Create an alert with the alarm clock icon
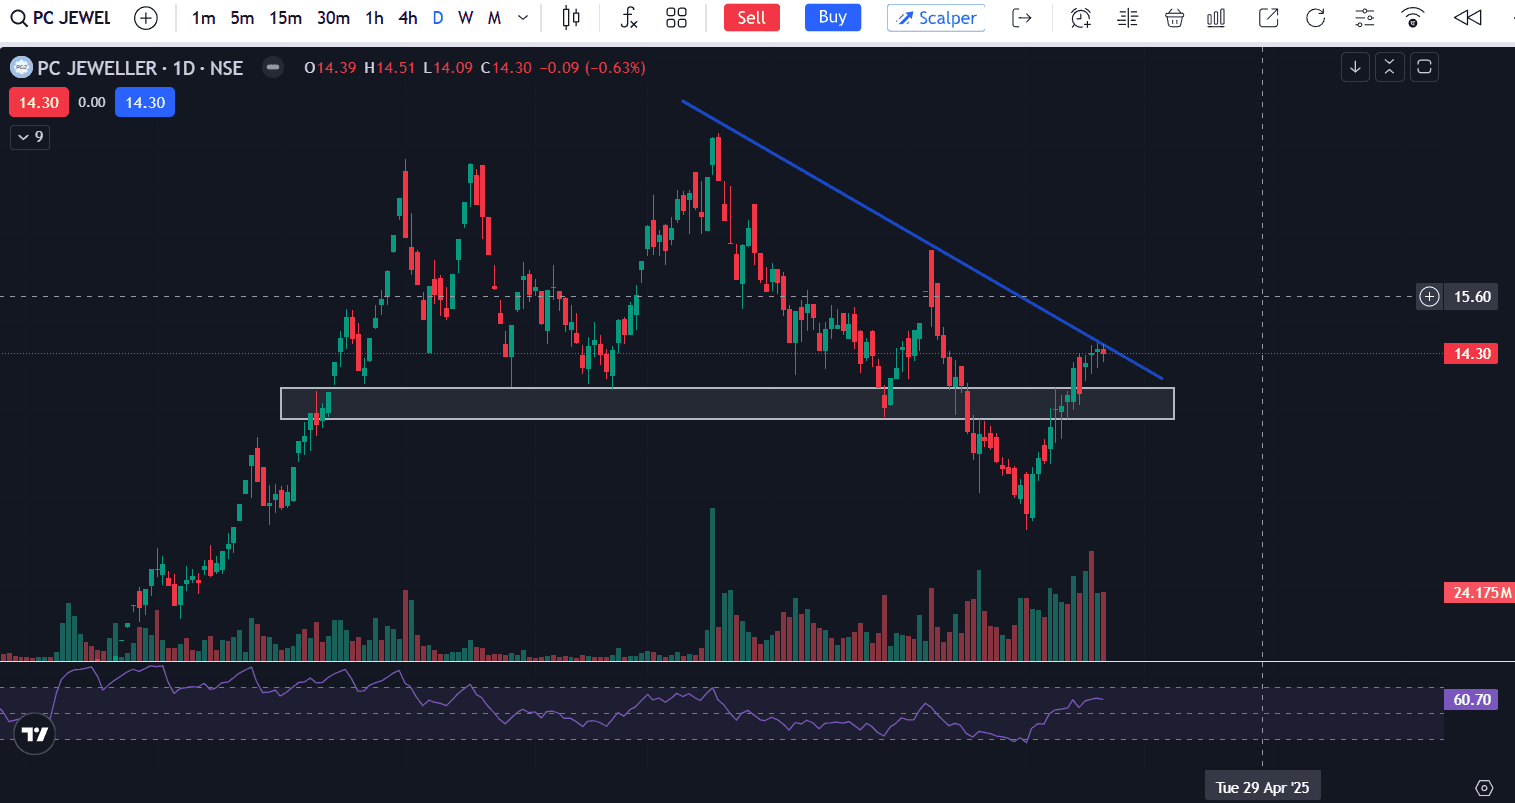Screen dimensions: 1515x803 click(1081, 18)
